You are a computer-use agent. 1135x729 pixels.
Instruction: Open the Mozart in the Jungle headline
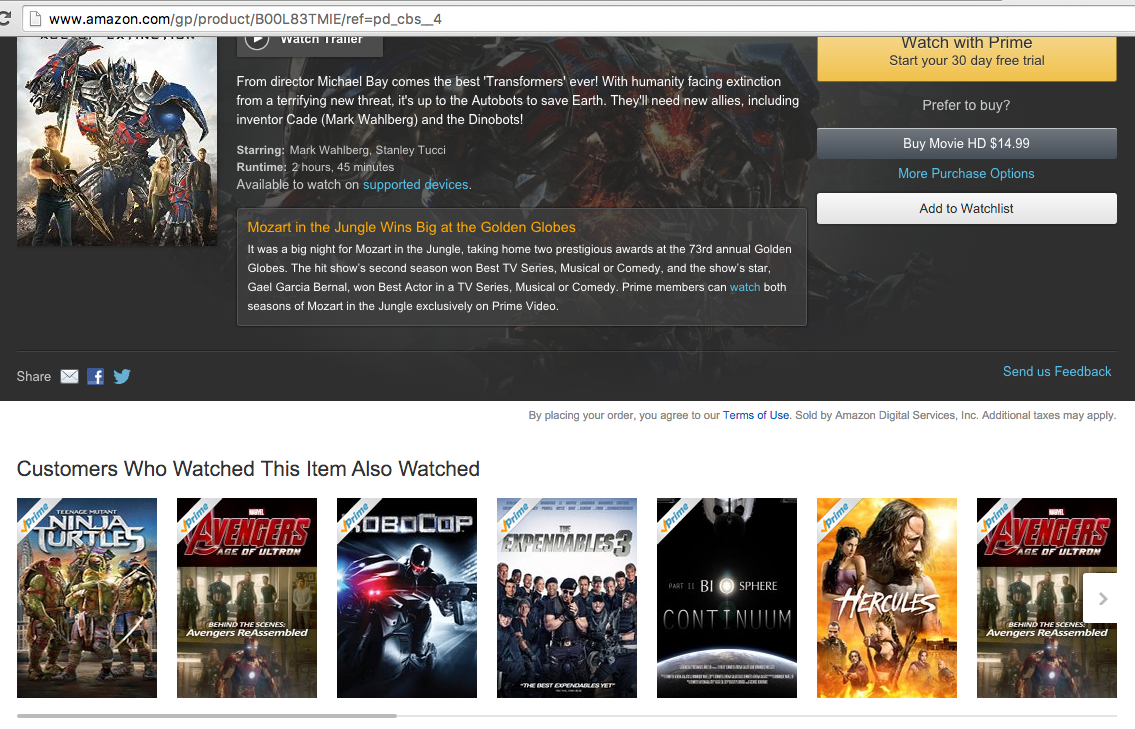(x=411, y=227)
